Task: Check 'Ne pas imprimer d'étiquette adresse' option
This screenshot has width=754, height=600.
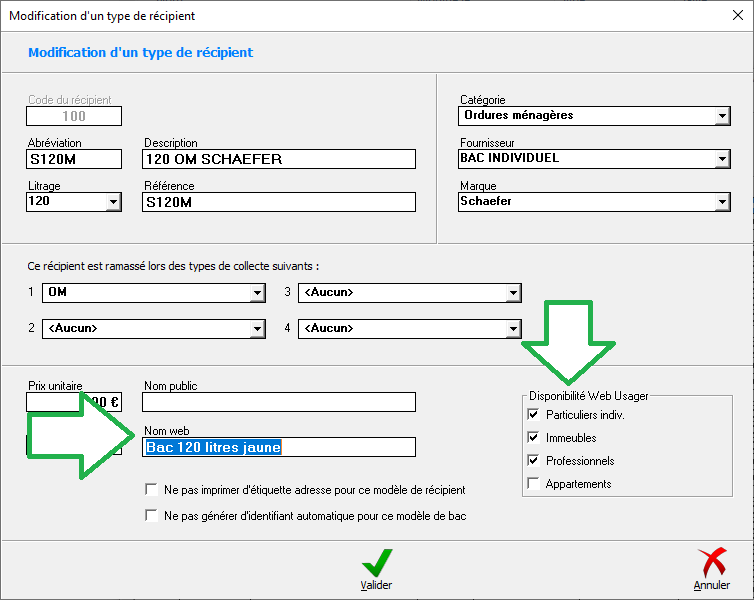Action: click(x=152, y=491)
